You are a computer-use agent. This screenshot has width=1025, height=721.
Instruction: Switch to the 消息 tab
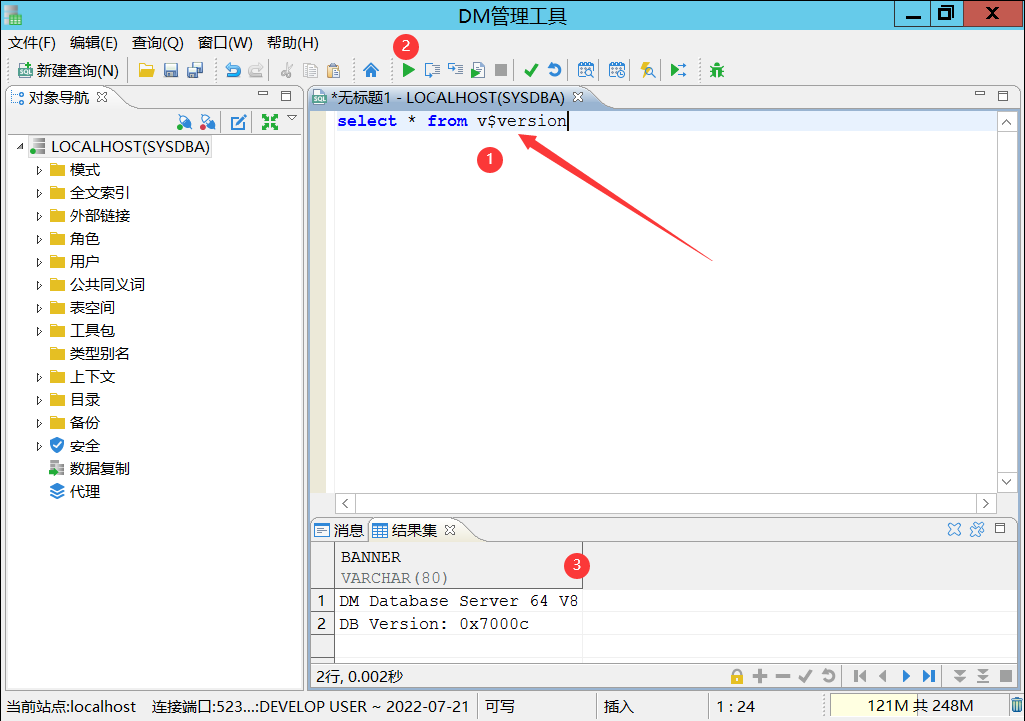point(340,530)
